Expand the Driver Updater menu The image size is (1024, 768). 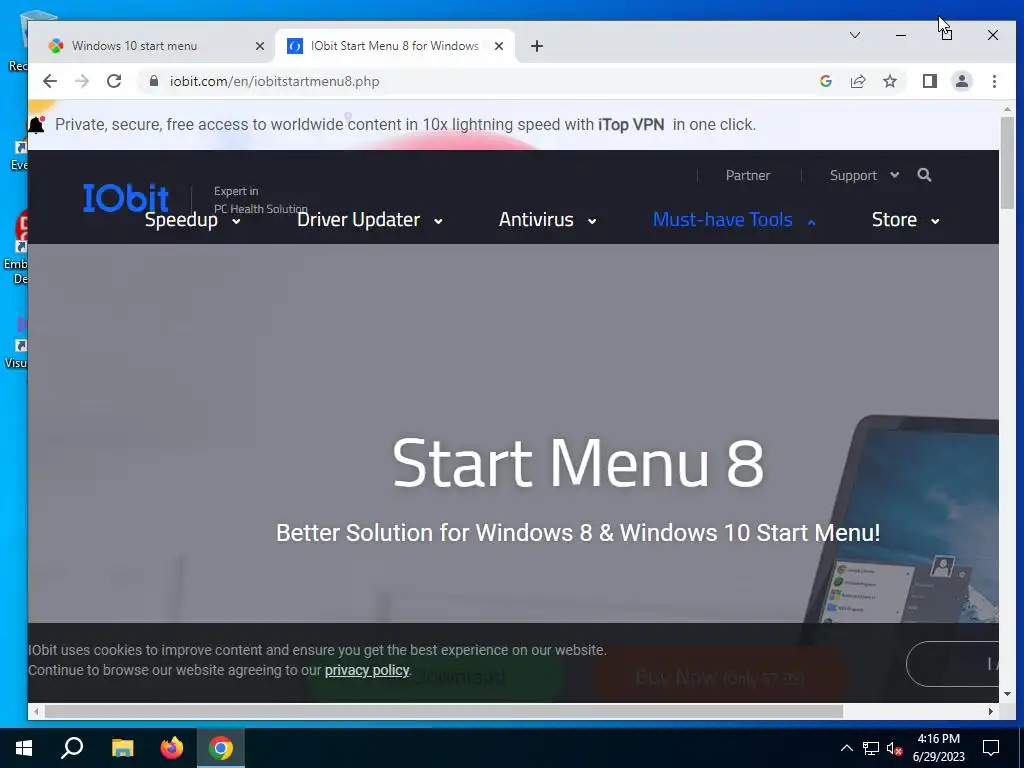[370, 220]
